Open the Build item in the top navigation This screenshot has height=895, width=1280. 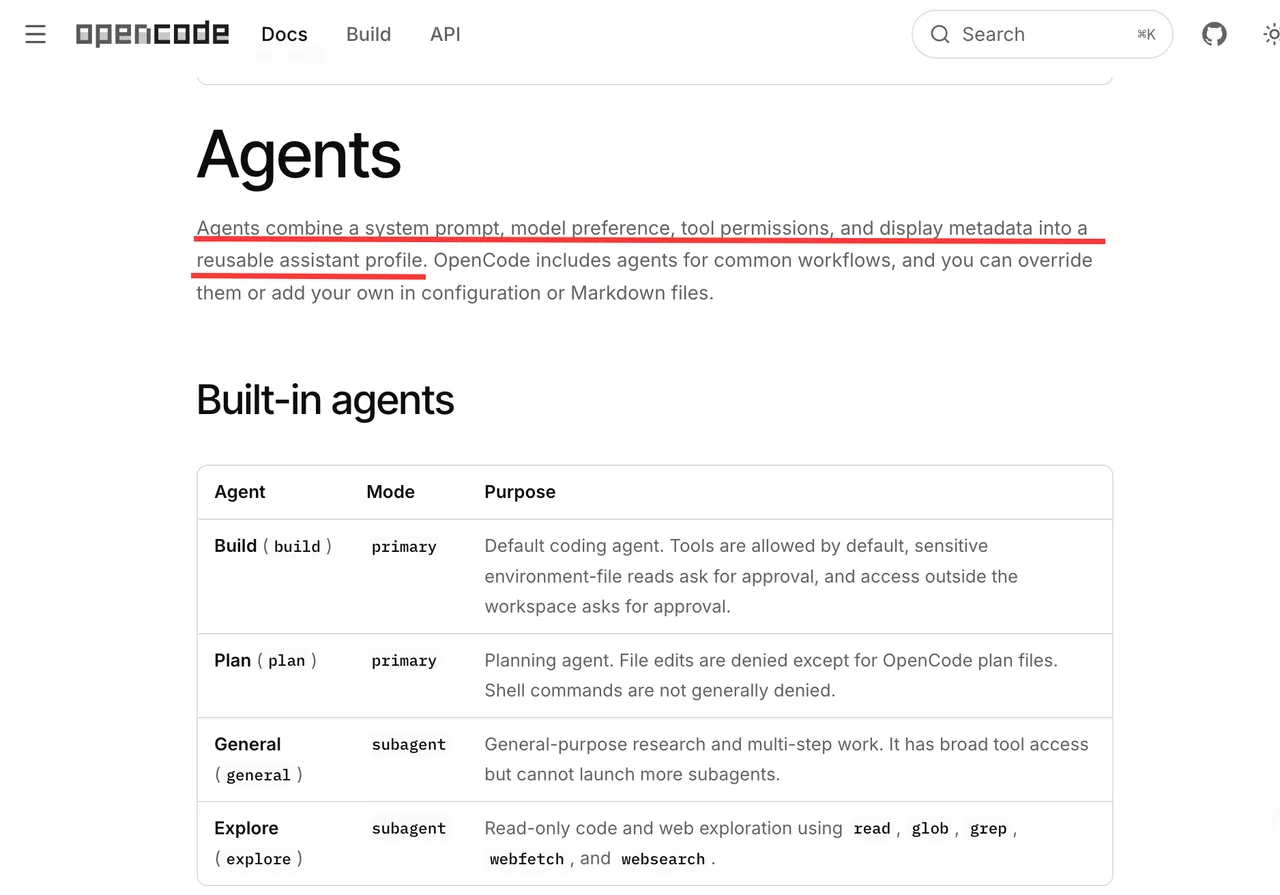(368, 34)
